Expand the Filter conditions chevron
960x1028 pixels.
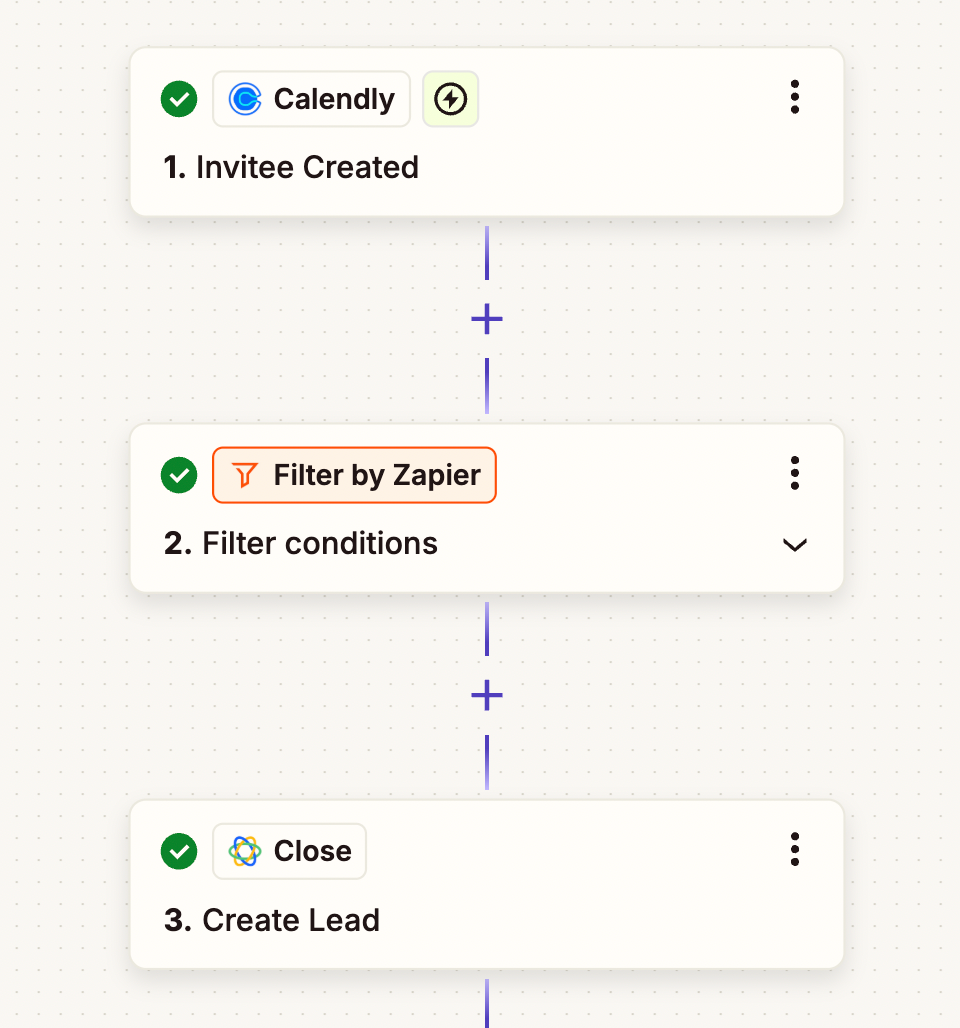(x=795, y=545)
